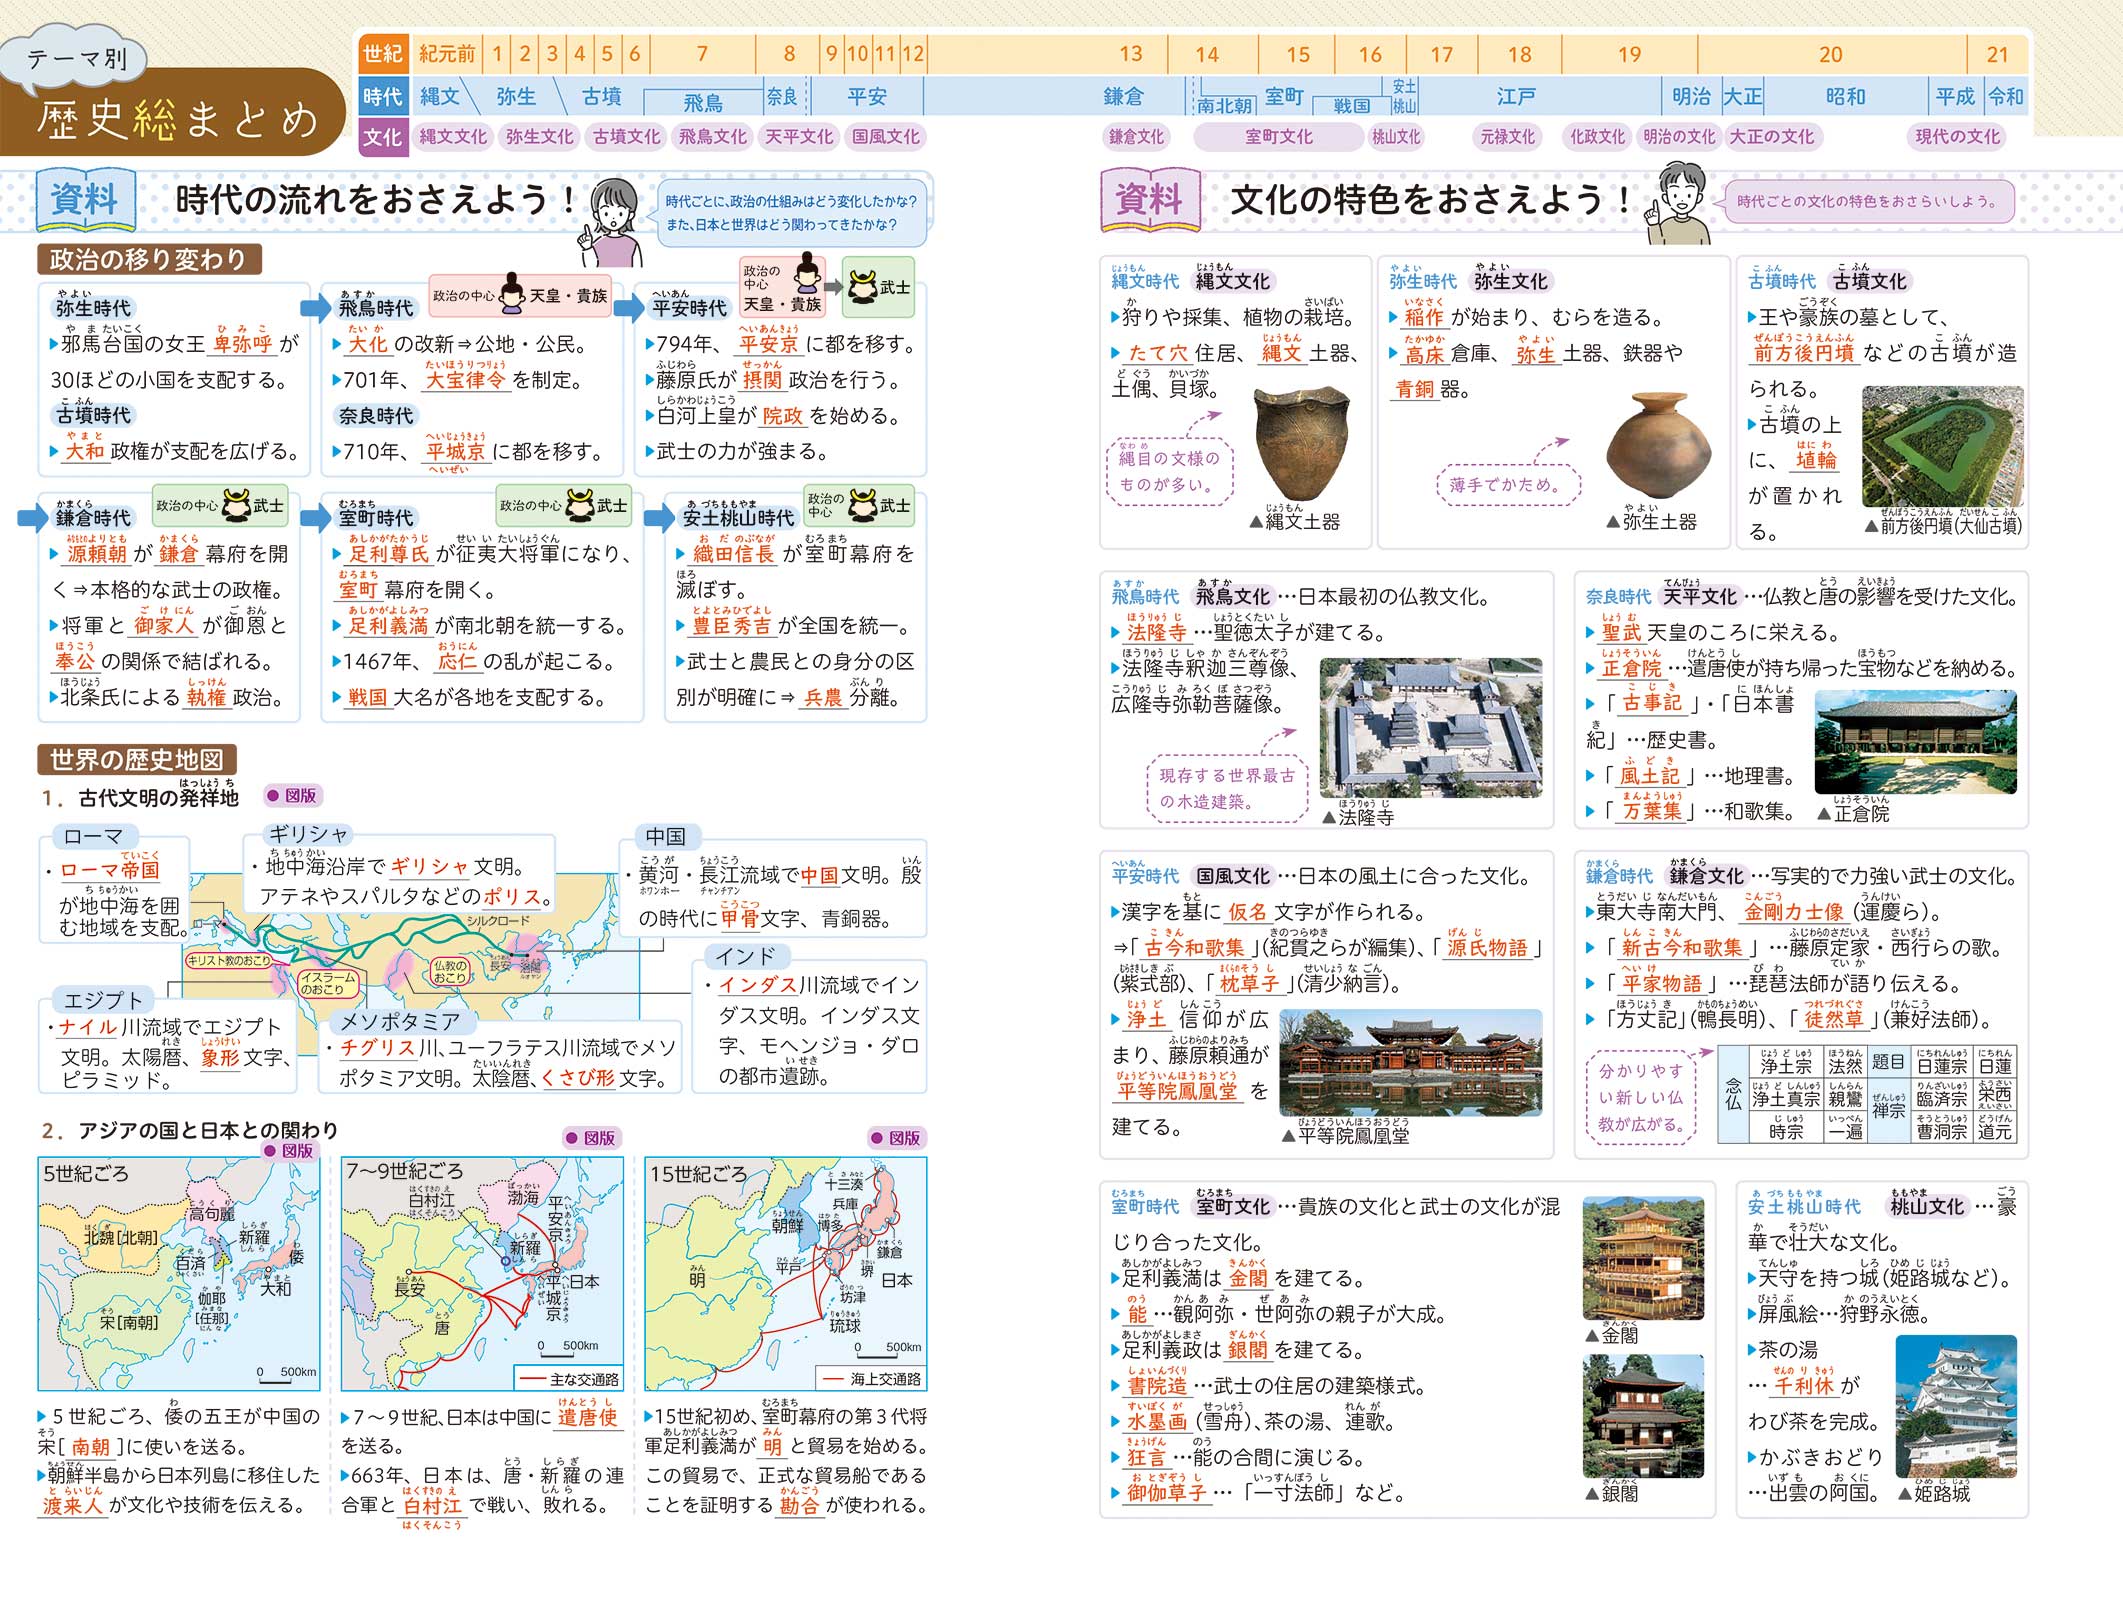Select 元禄文化 pill in the timeline

1507,137
